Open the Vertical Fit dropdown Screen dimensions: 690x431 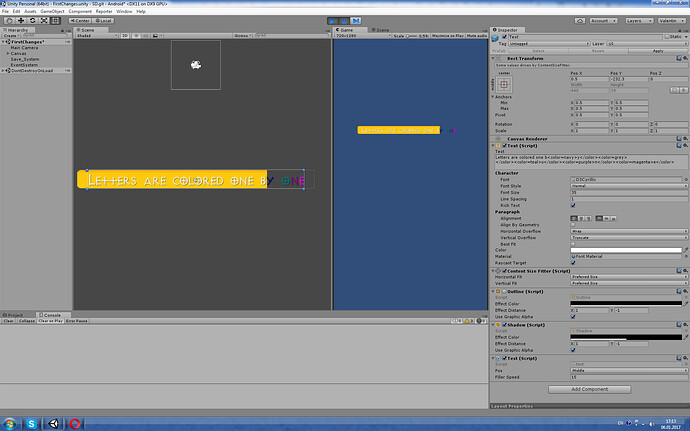(629, 284)
